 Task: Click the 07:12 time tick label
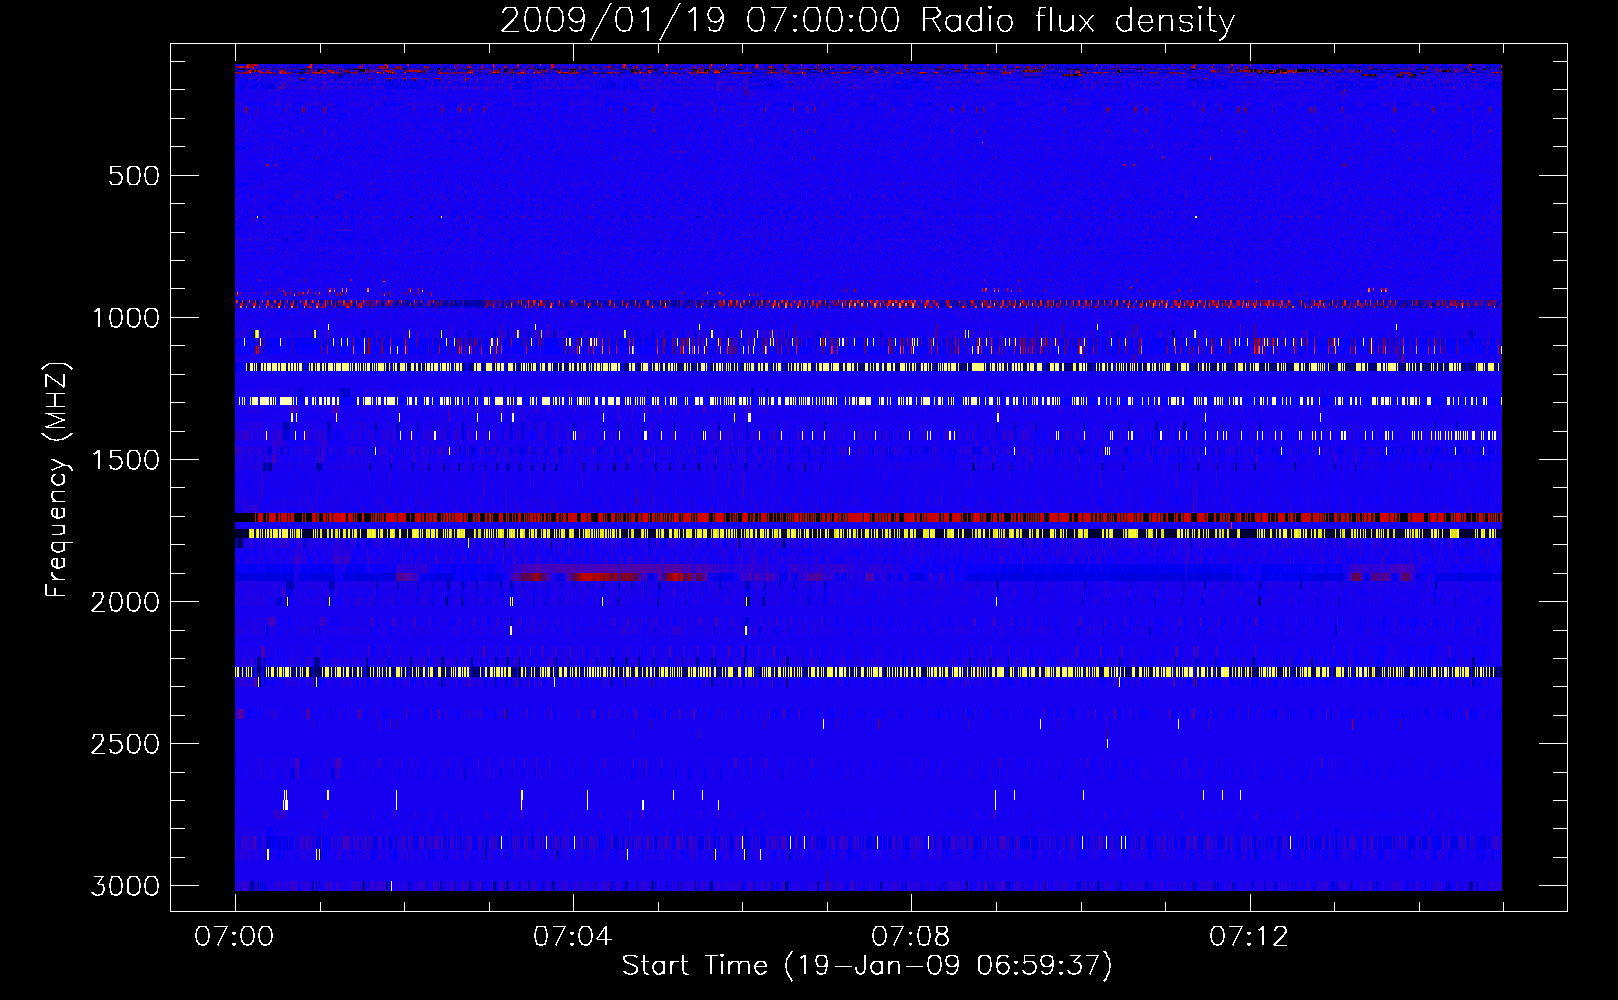(x=1249, y=937)
